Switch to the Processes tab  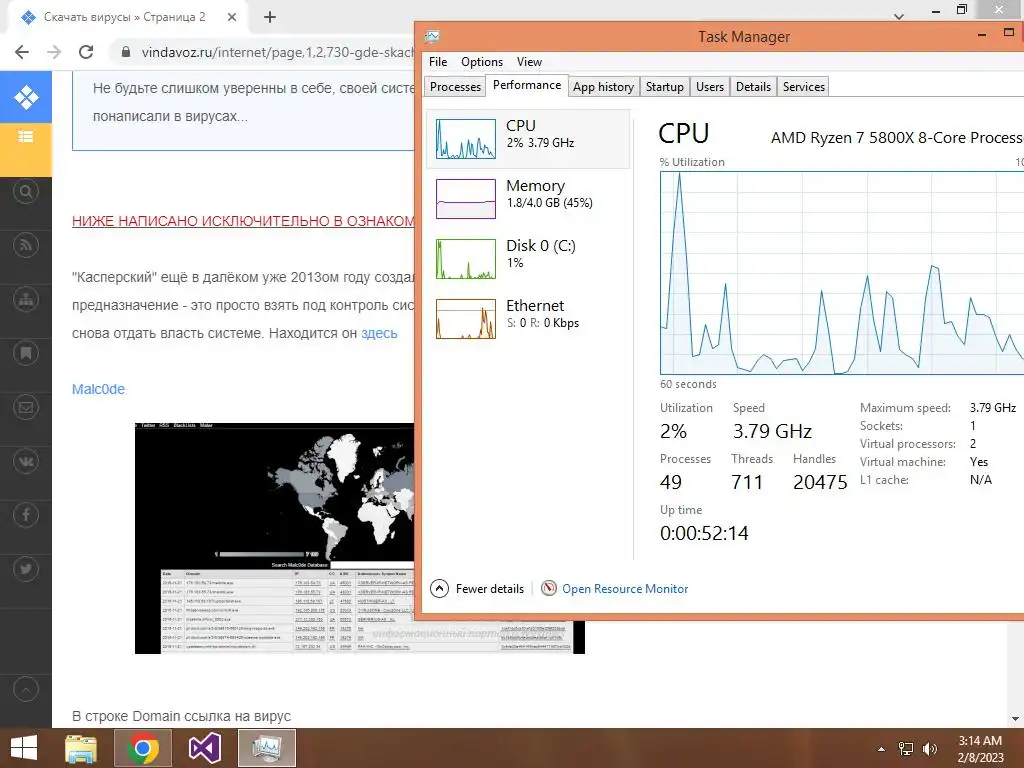[x=455, y=87]
